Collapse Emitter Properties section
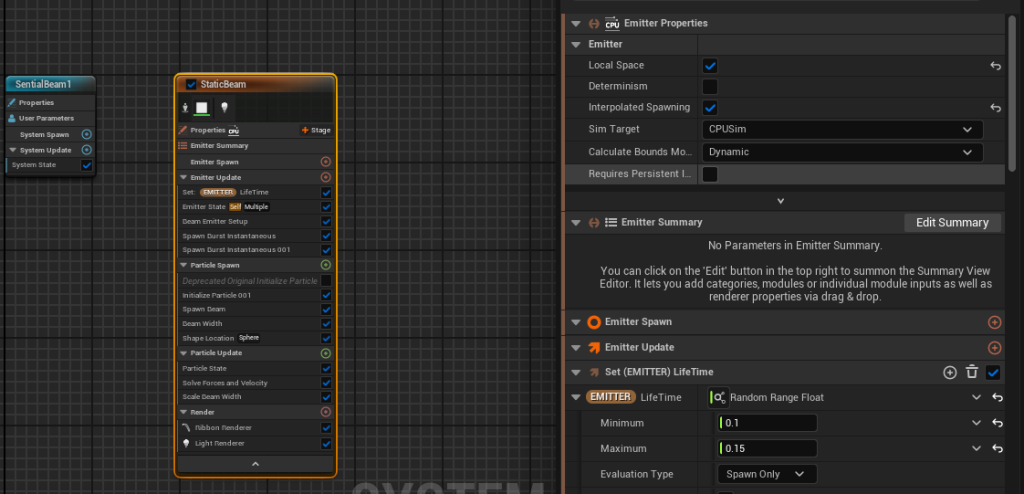Screen dimensions: 1024x494 point(575,24)
